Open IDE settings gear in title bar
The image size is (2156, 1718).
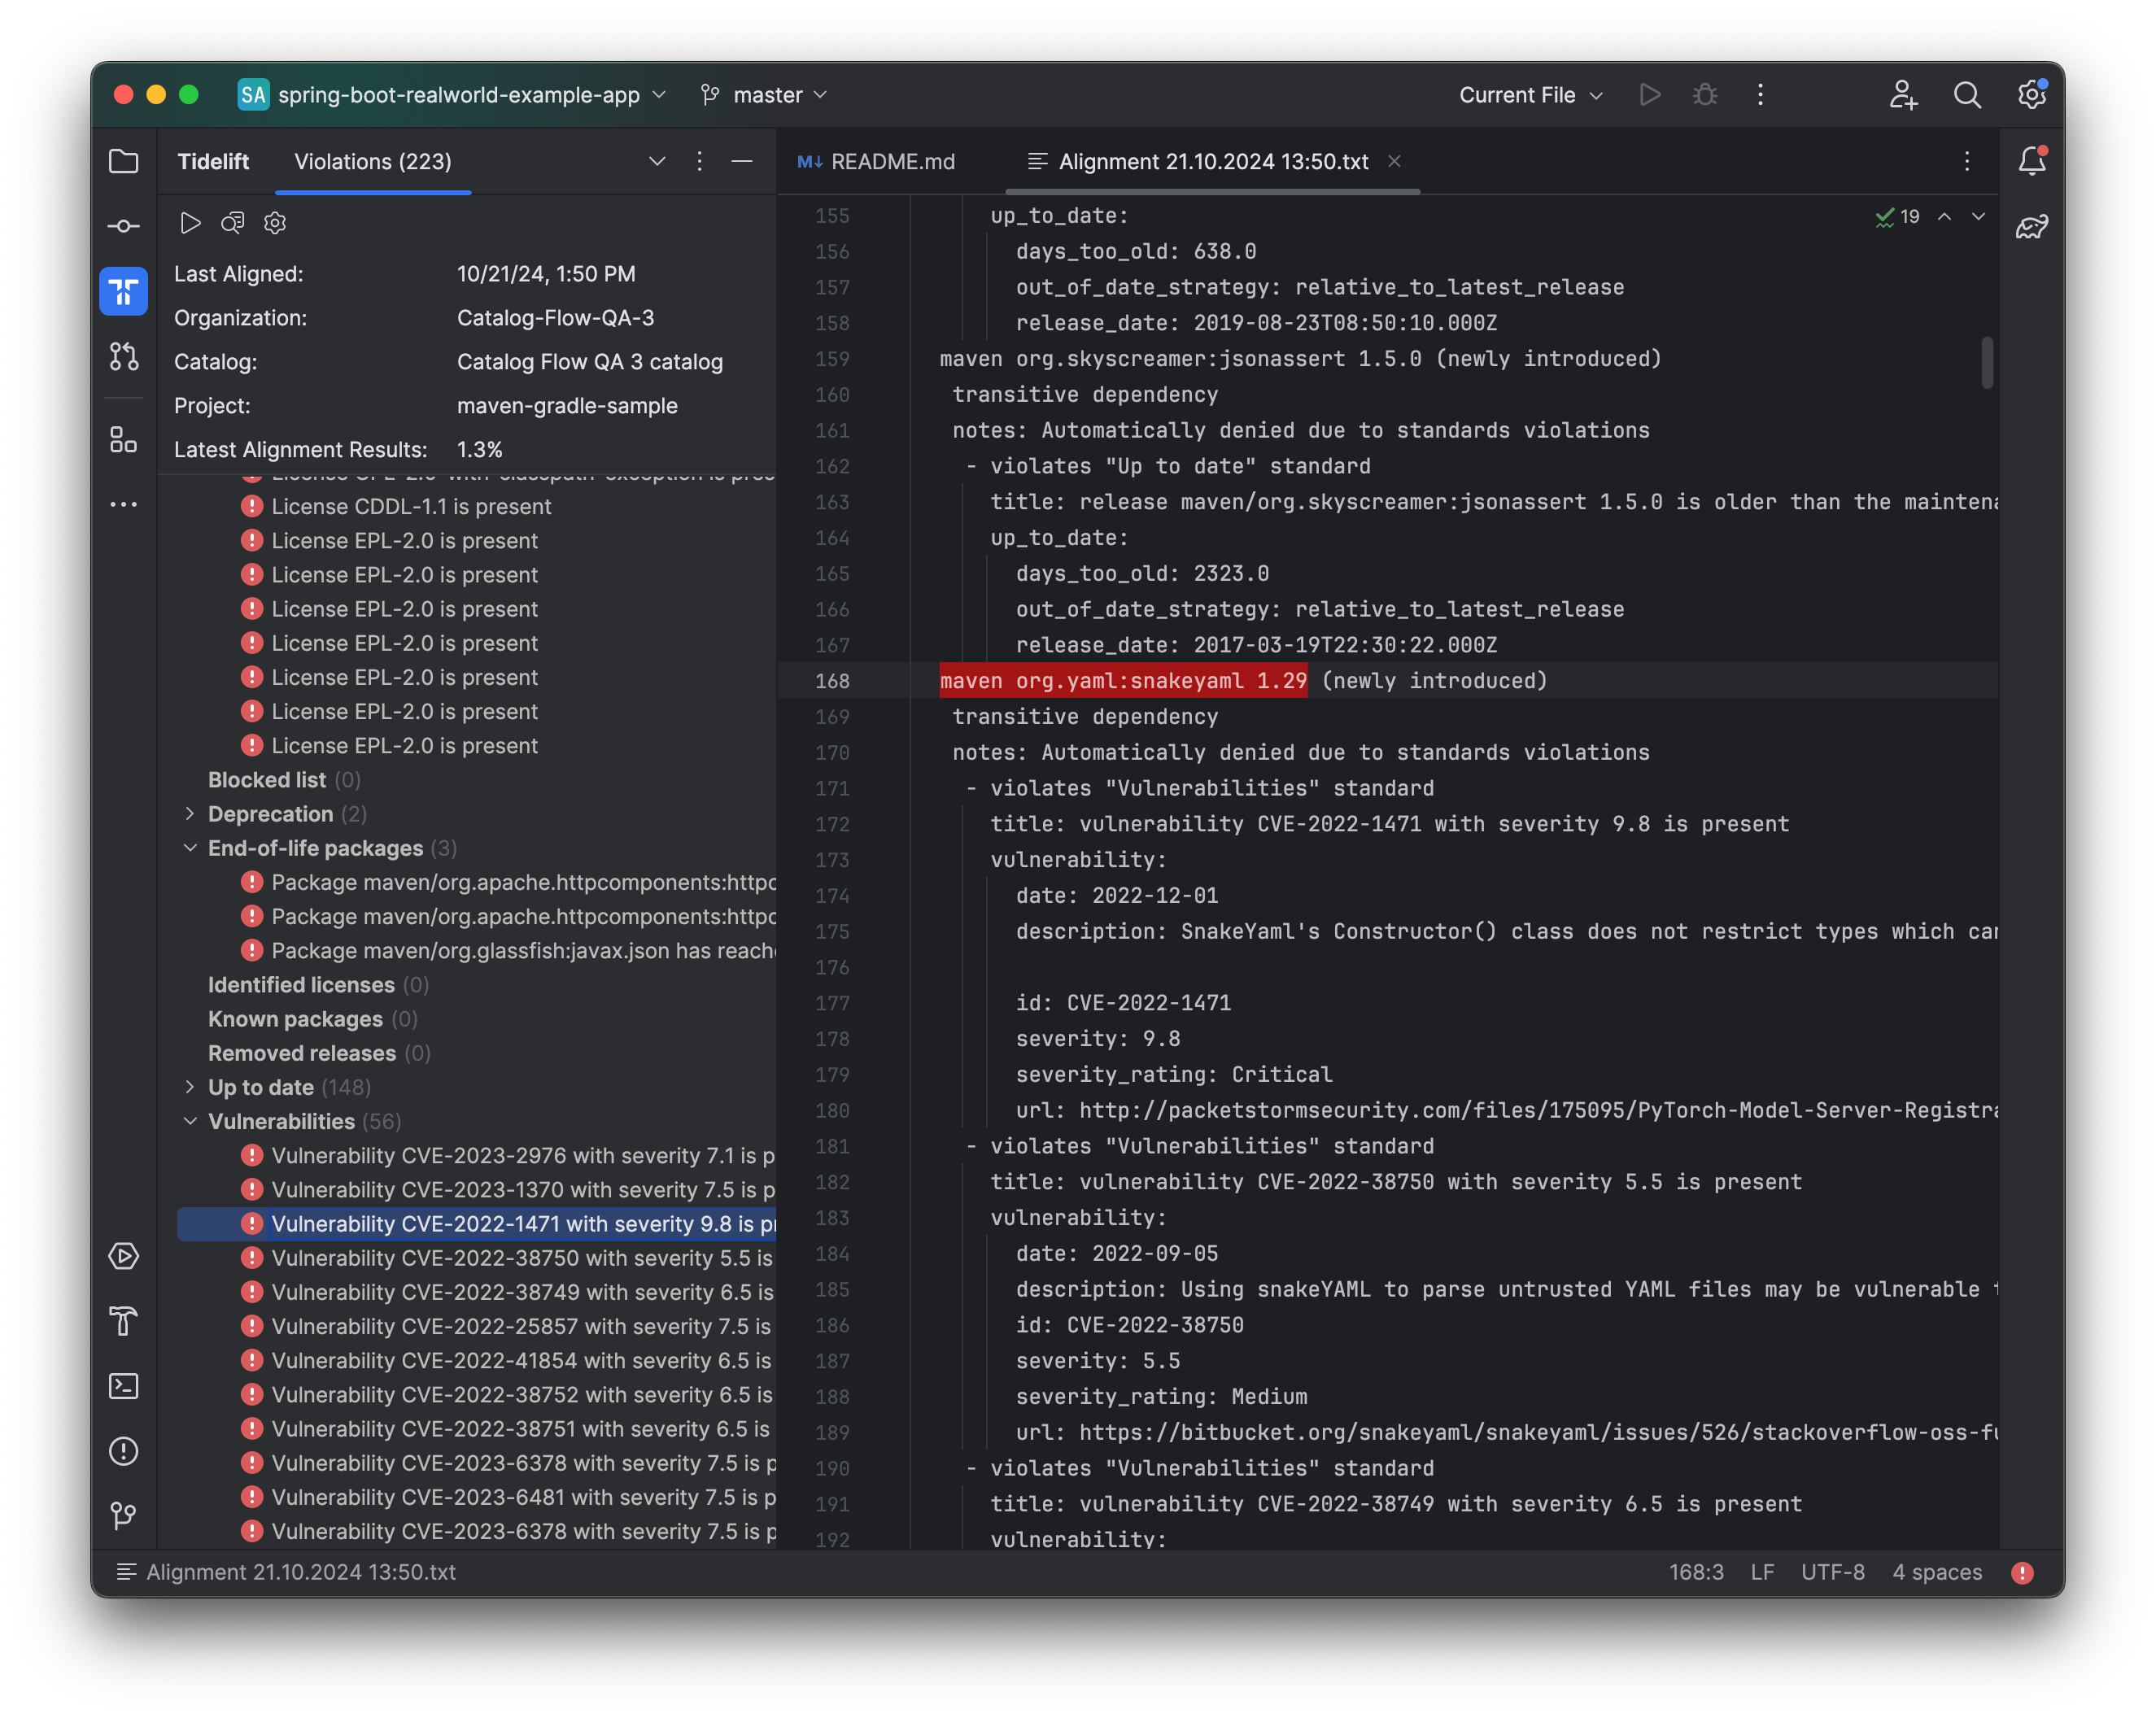tap(2031, 95)
